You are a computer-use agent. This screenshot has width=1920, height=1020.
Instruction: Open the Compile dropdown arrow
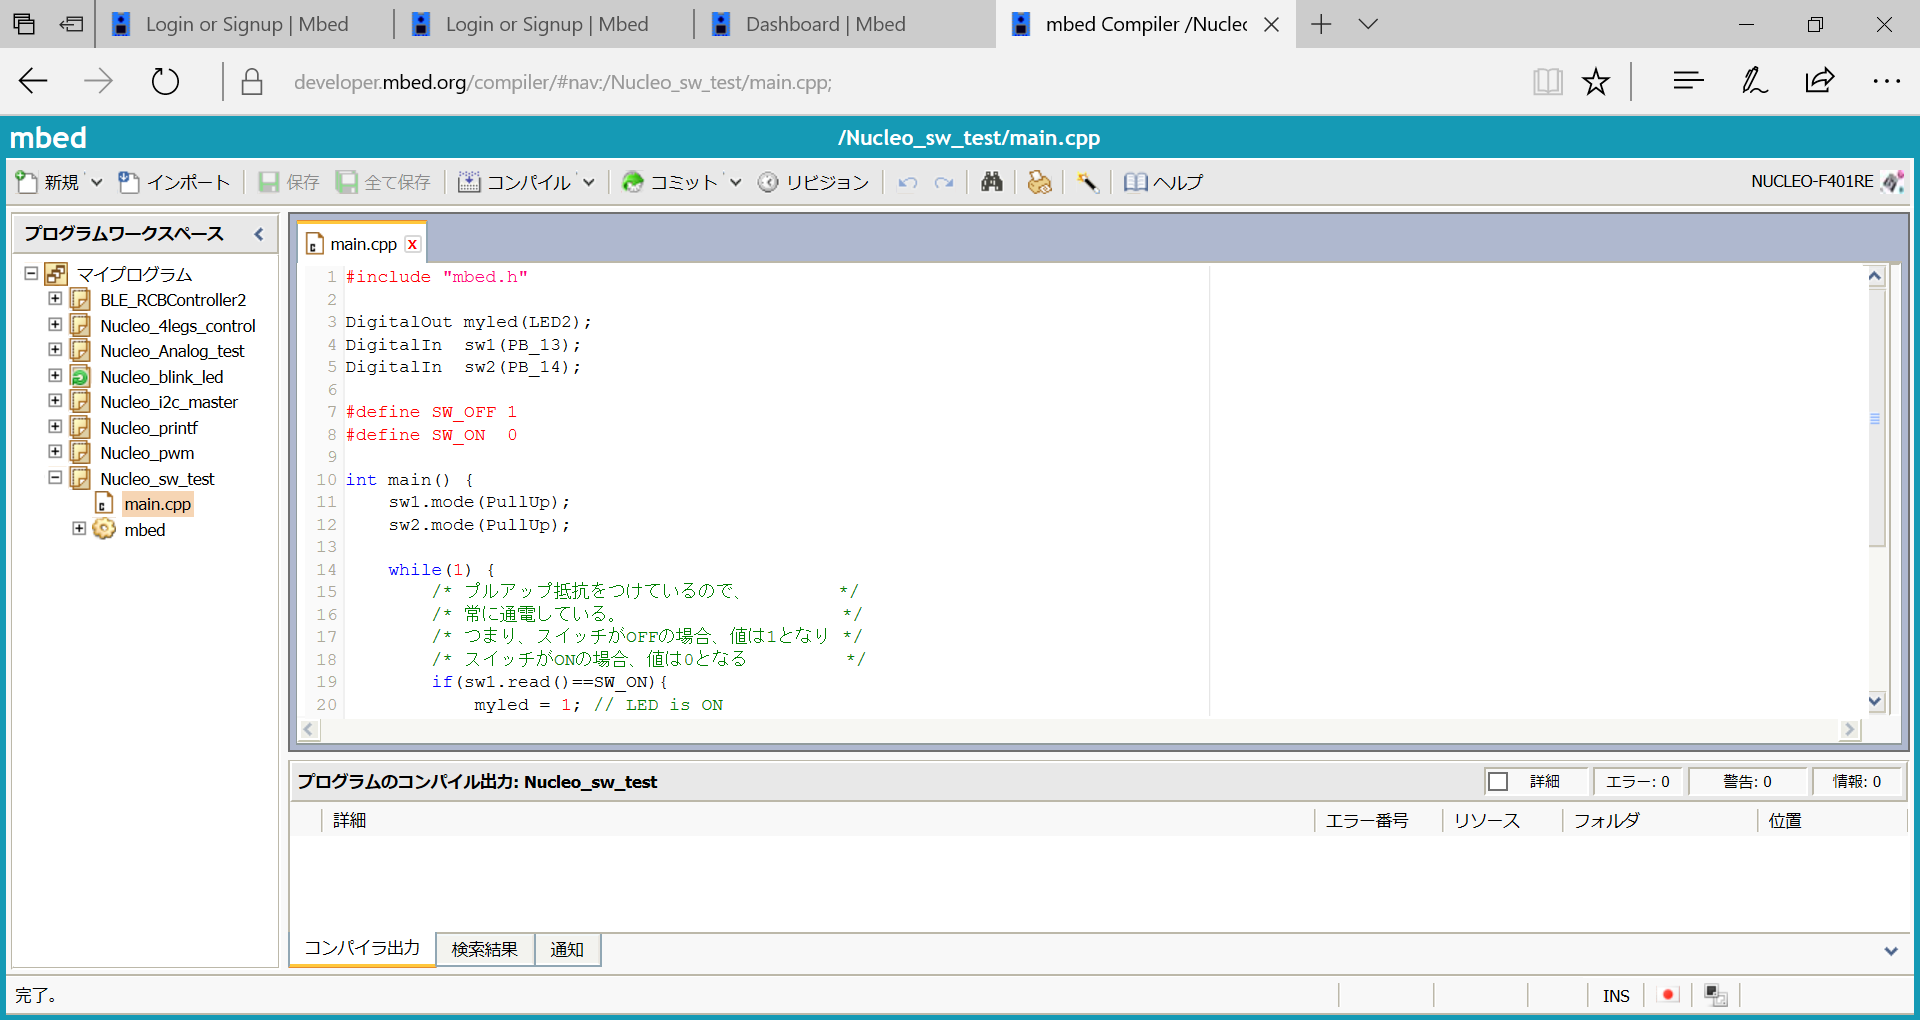pyautogui.click(x=589, y=182)
